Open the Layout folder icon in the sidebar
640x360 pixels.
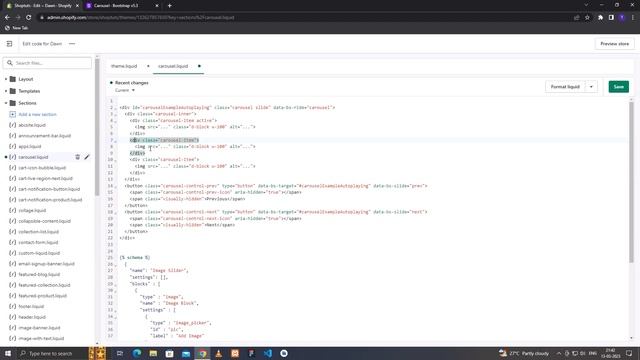(x=13, y=79)
